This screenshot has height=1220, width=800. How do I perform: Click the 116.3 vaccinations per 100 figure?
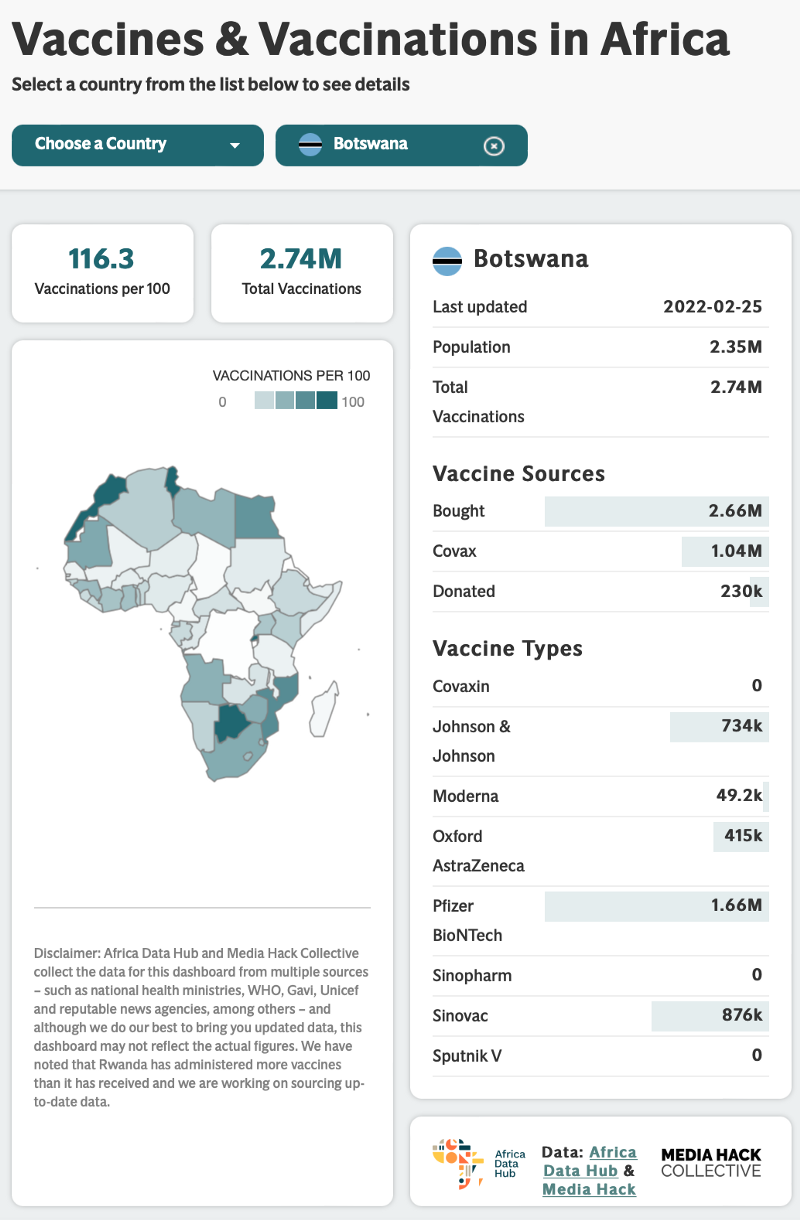(x=102, y=259)
